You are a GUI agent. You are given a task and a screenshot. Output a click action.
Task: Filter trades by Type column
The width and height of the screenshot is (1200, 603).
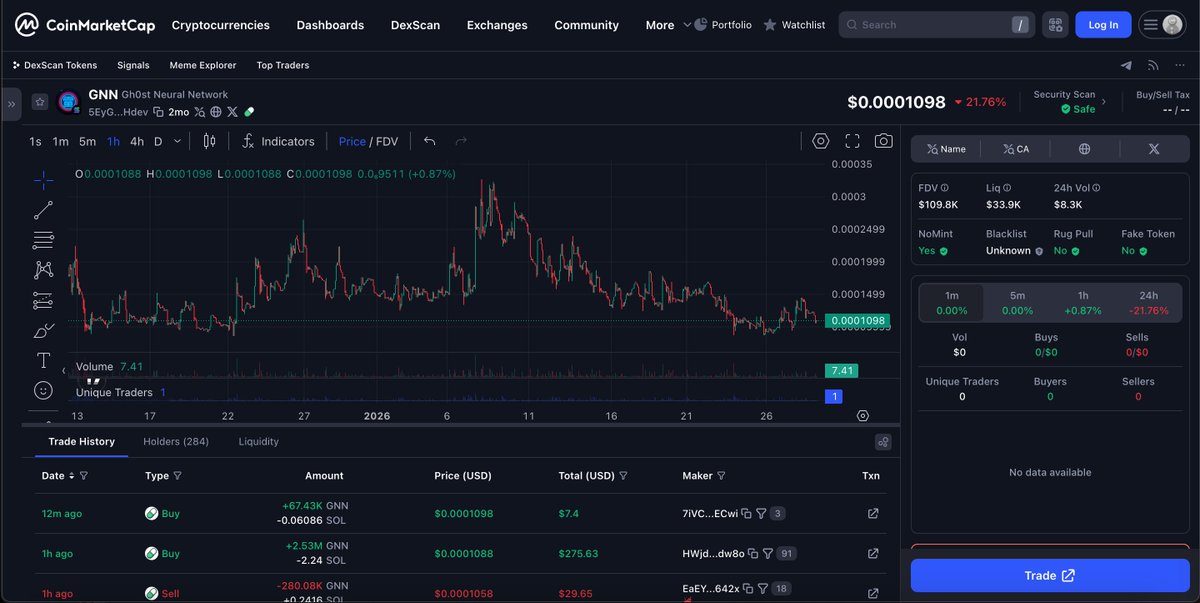177,476
